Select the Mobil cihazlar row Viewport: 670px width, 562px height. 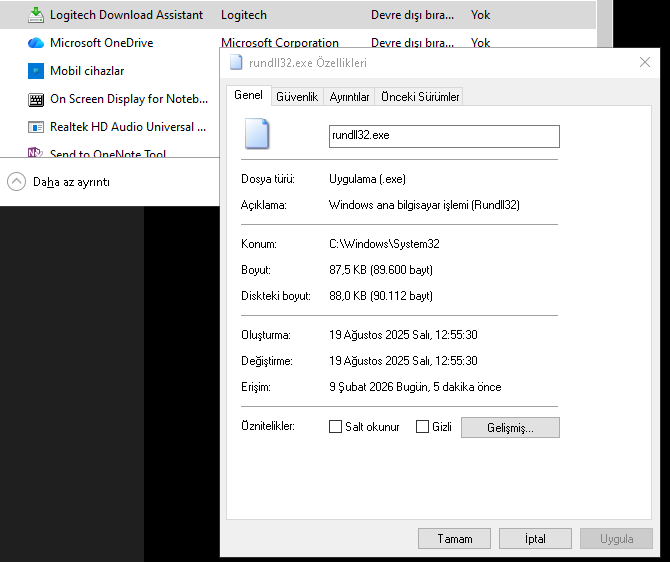(x=87, y=71)
